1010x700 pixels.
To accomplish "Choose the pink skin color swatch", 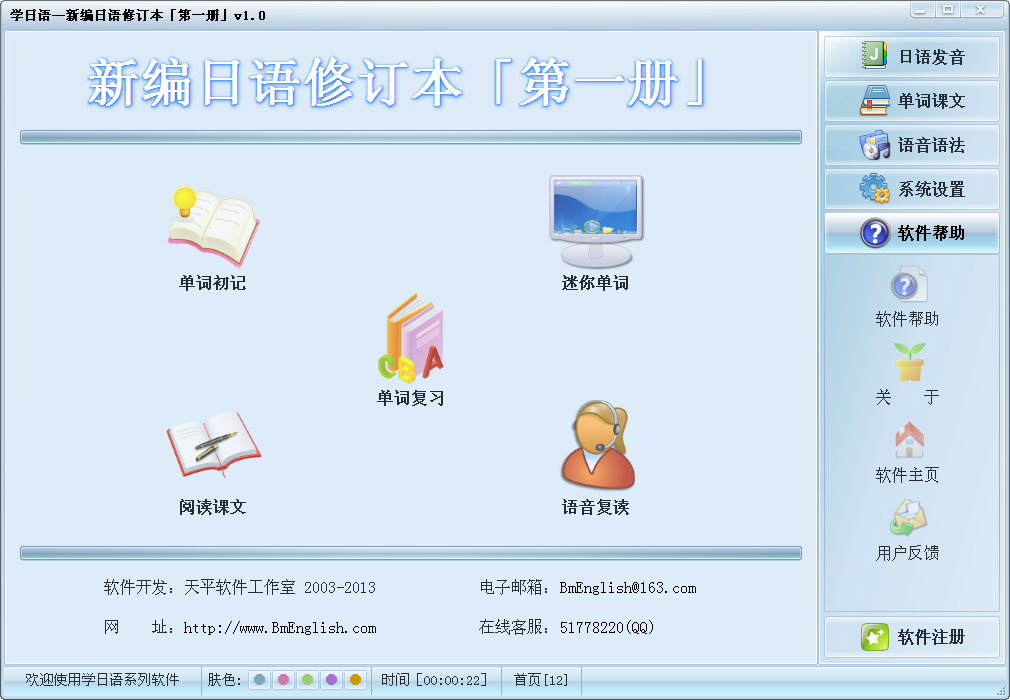I will (283, 679).
